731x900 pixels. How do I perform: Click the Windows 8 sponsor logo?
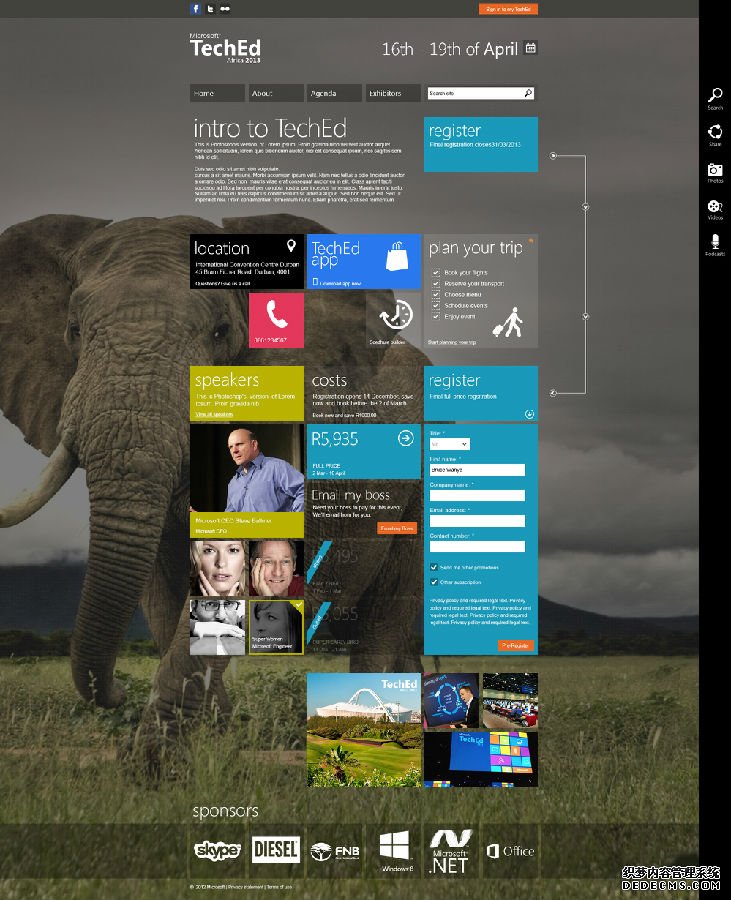[x=395, y=851]
